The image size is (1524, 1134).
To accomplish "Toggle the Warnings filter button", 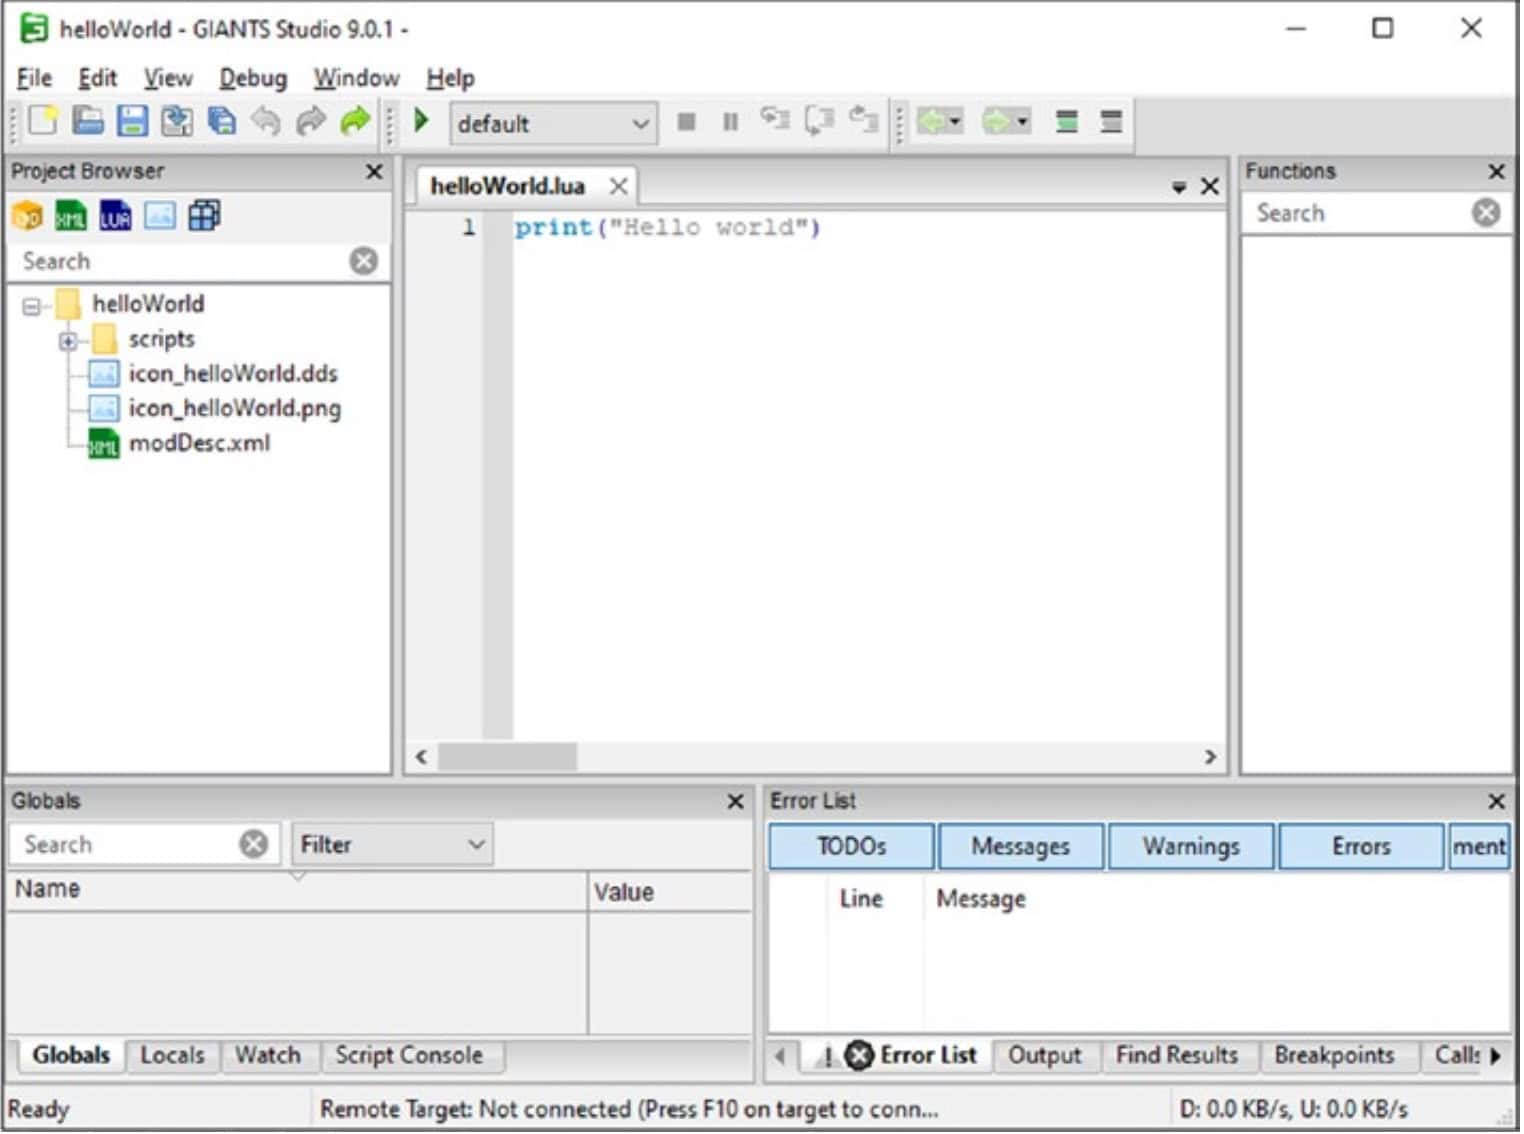I will (1193, 848).
